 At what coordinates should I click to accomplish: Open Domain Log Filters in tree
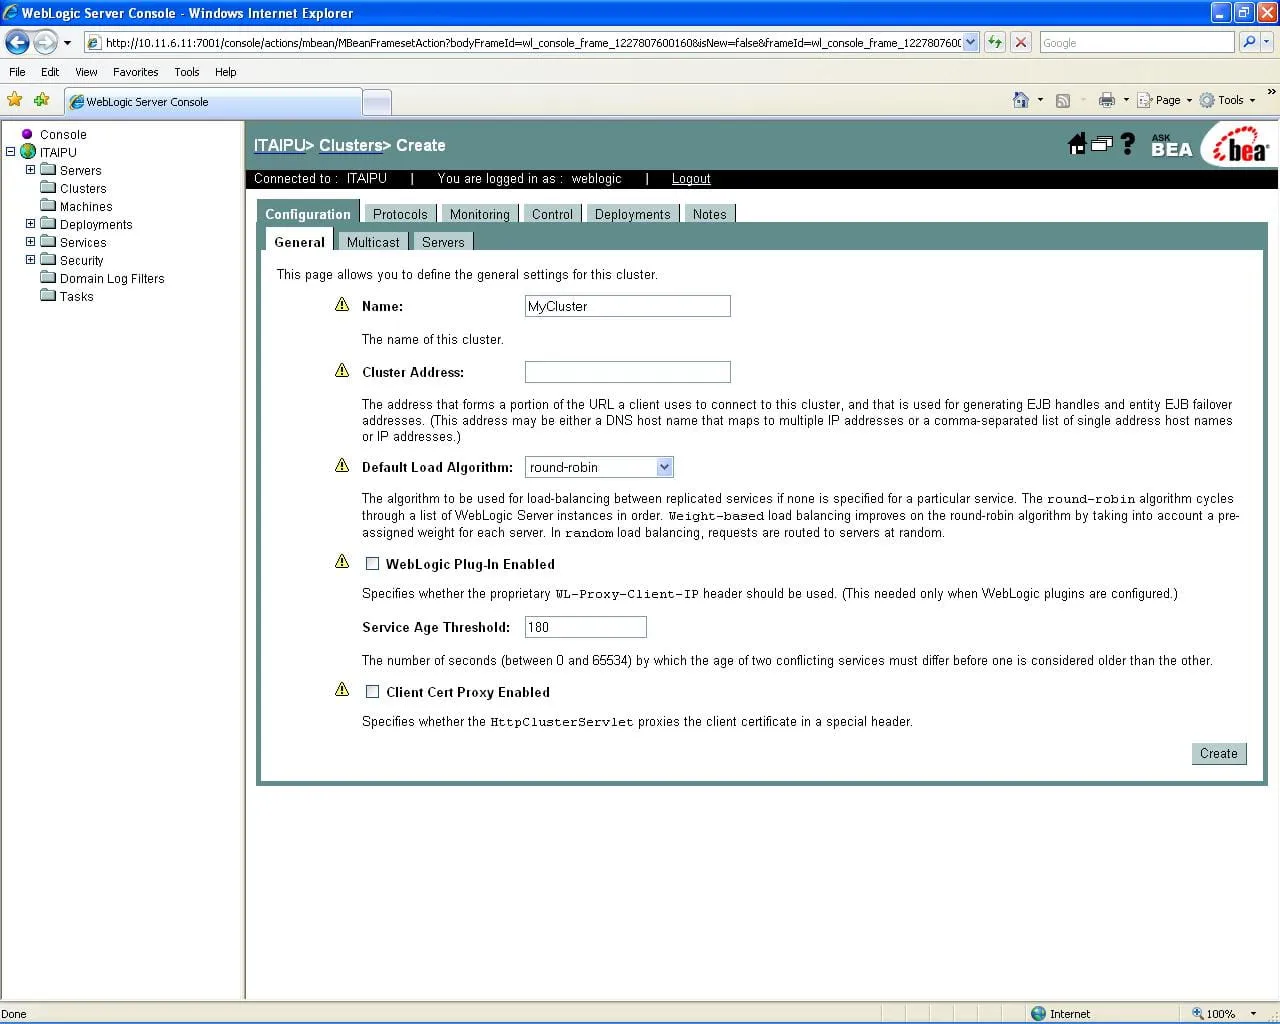click(112, 278)
